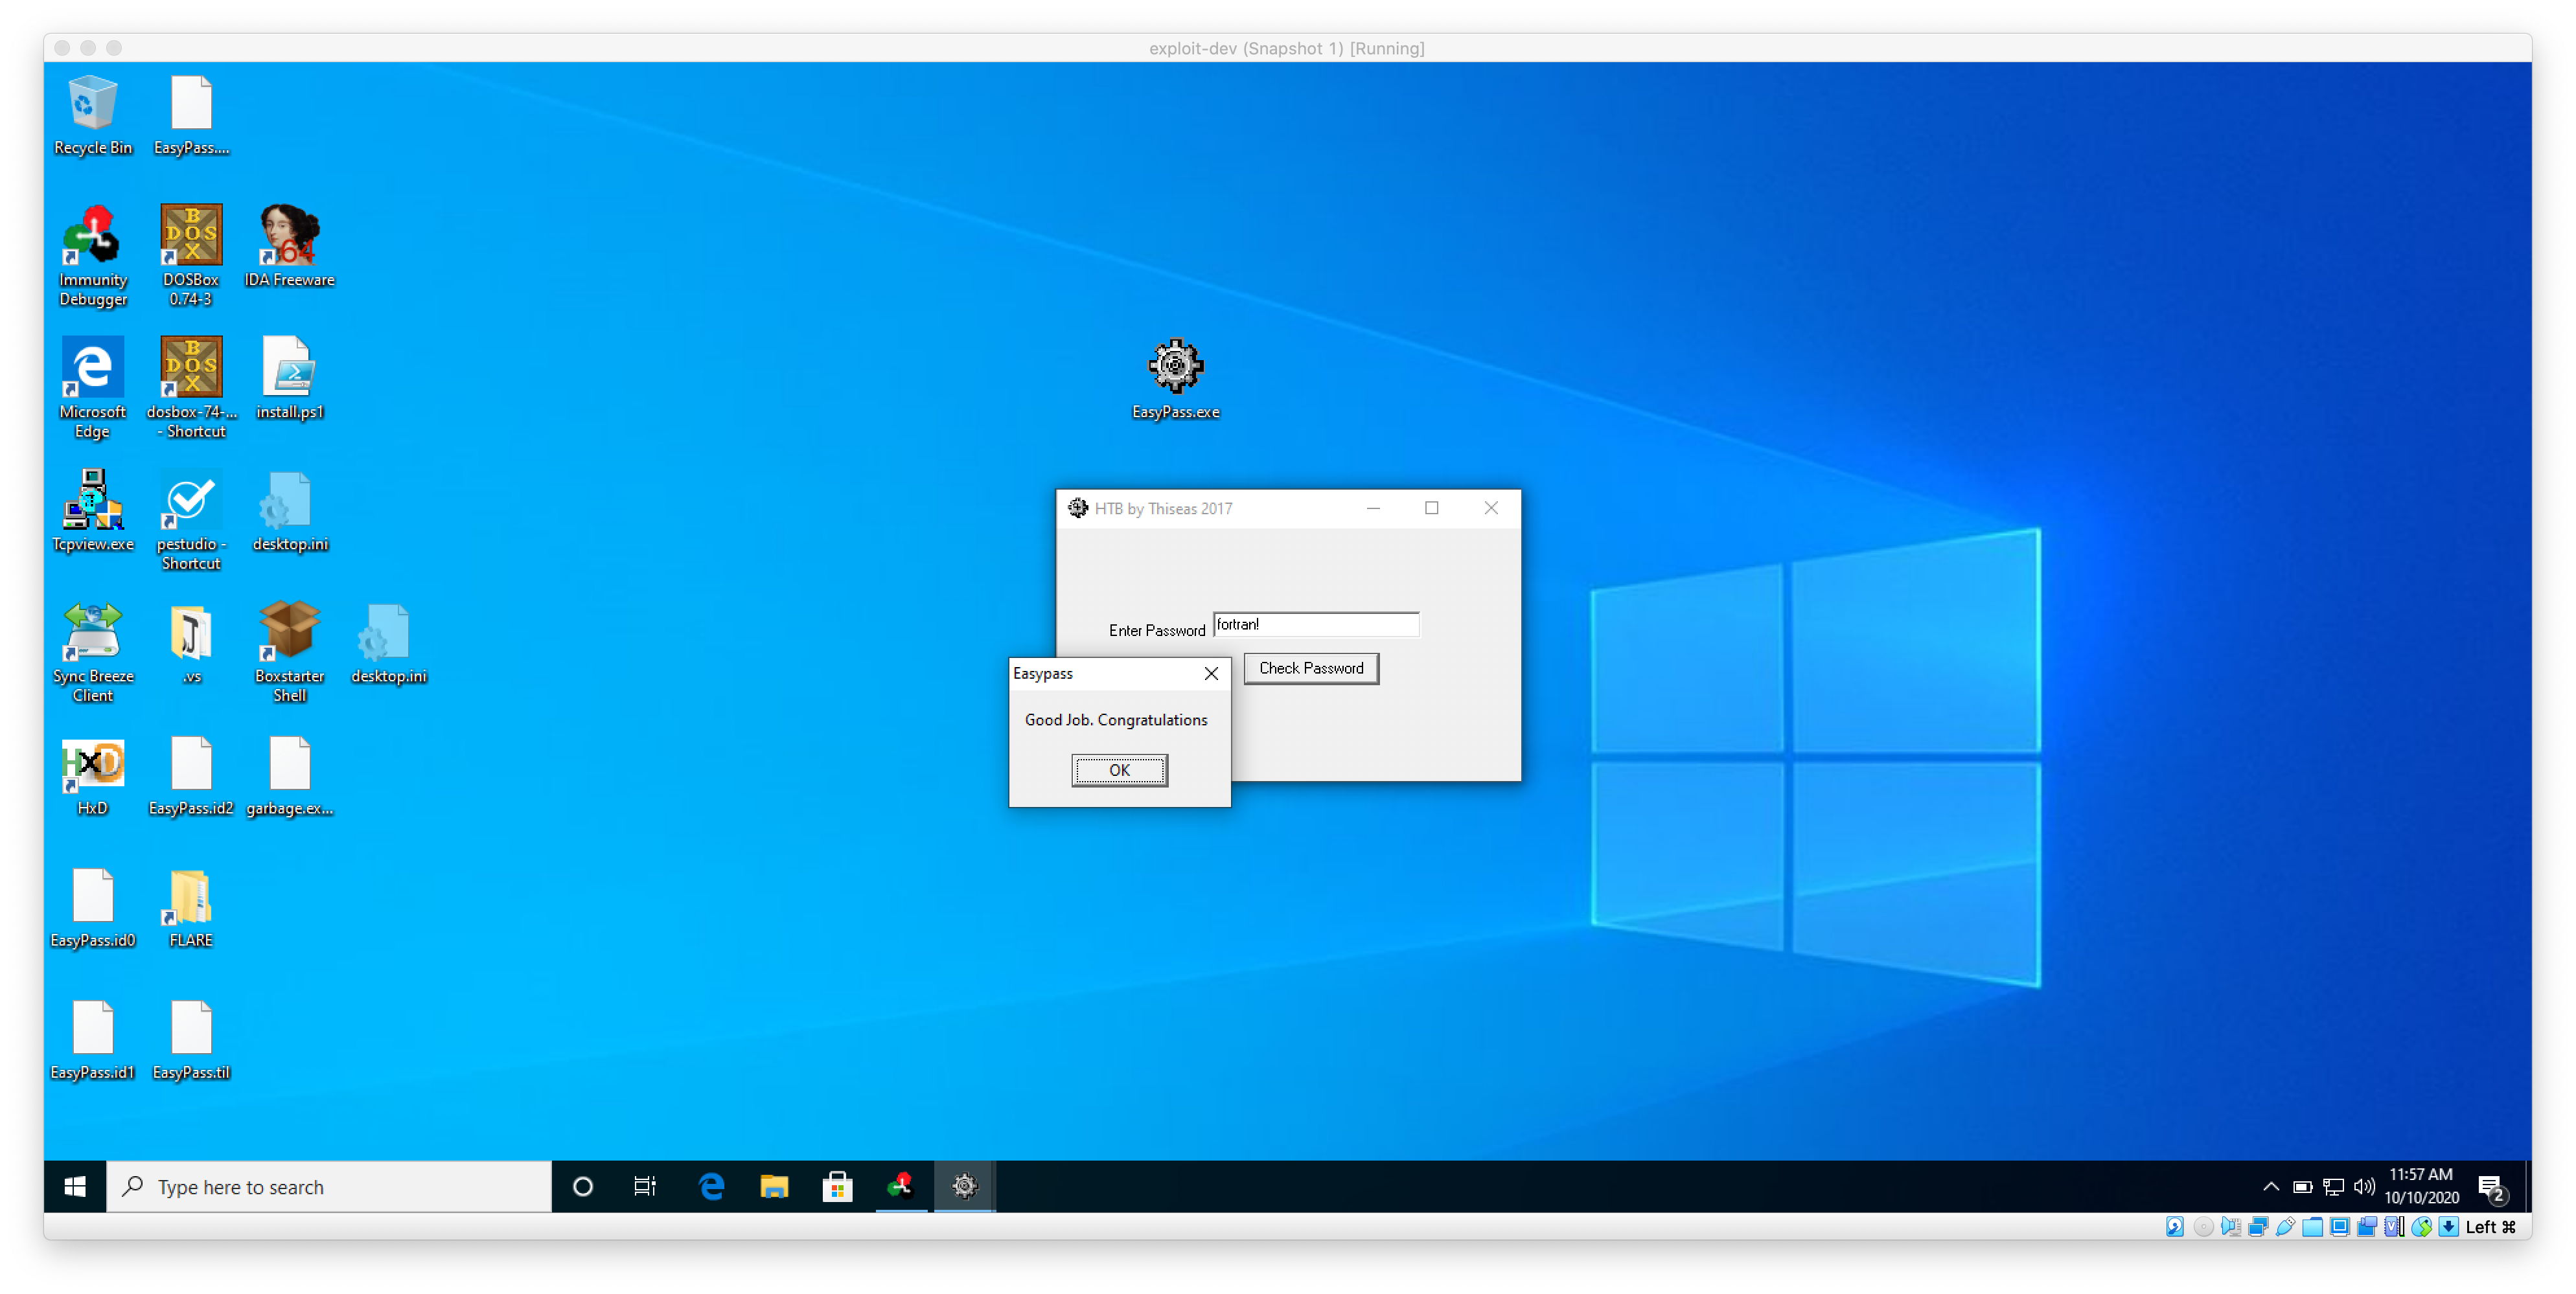Select the pestudio Shortcut icon
This screenshot has width=2576, height=1294.
(x=191, y=519)
